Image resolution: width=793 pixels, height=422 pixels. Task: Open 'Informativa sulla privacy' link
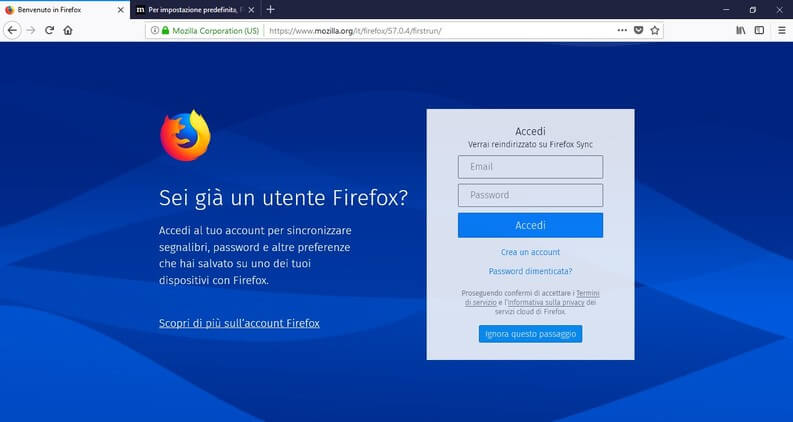(545, 303)
